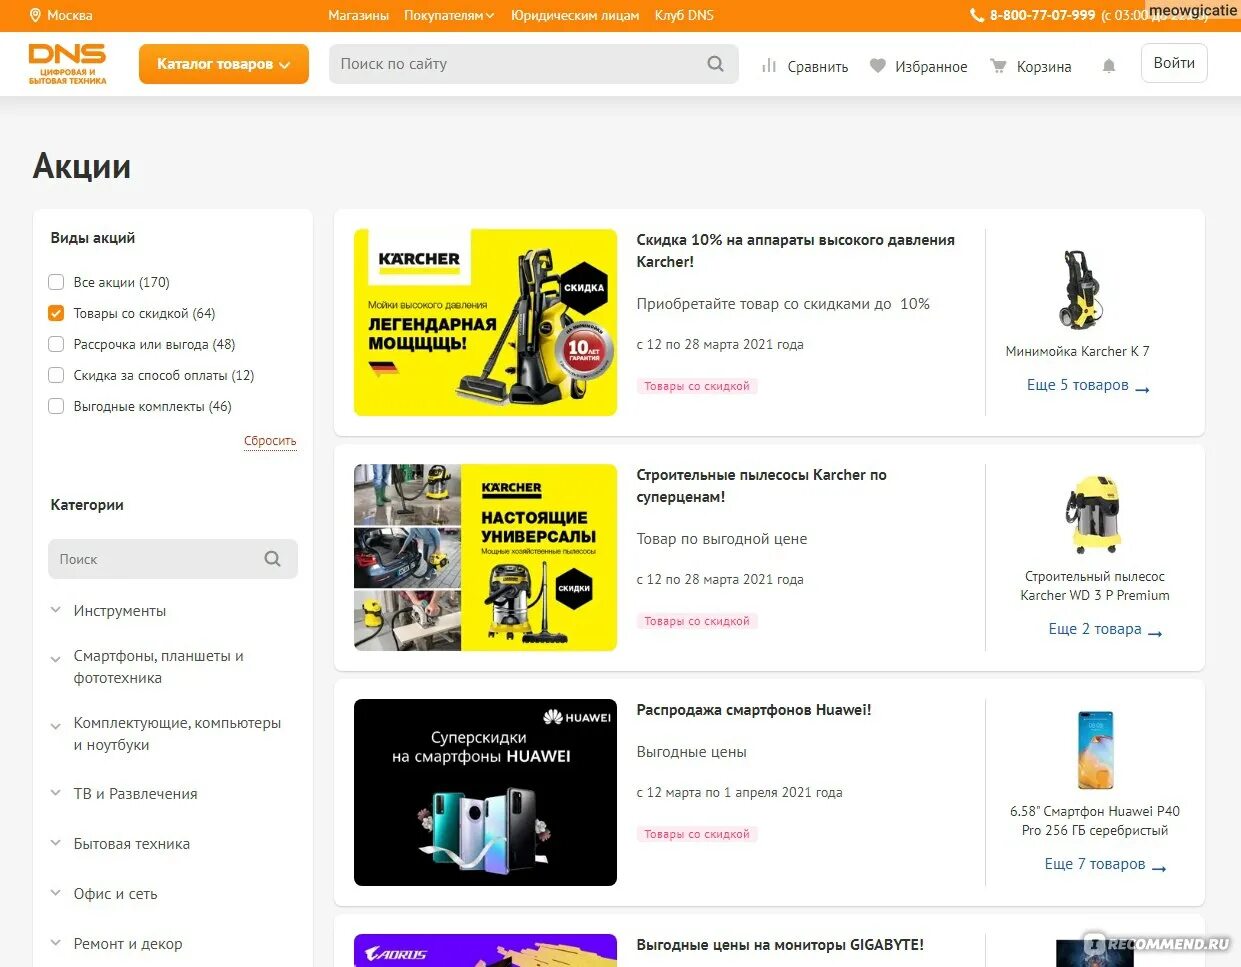Open the Каталог товаров dropdown
1241x967 pixels.
coord(223,64)
